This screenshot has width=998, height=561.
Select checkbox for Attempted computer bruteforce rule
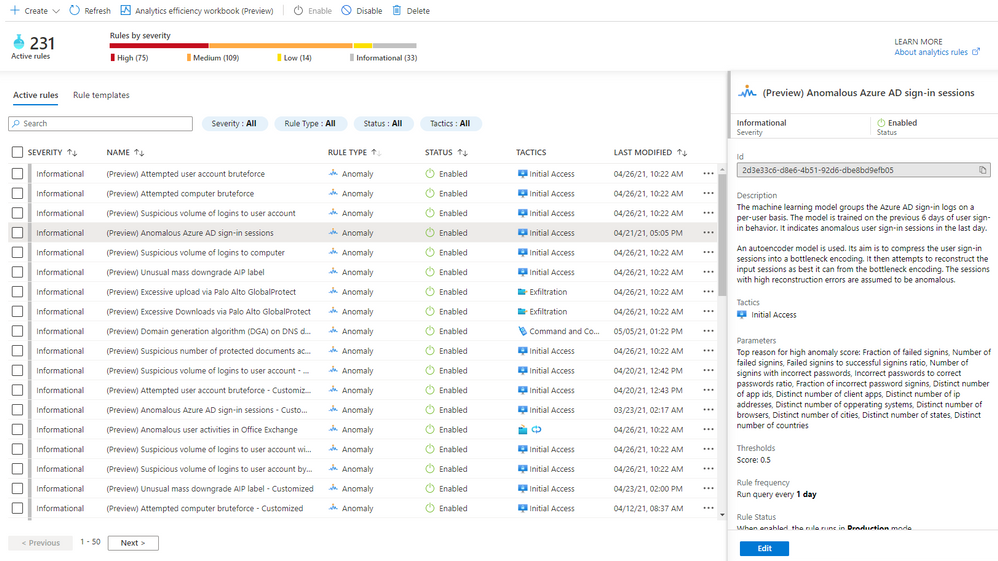tap(17, 194)
